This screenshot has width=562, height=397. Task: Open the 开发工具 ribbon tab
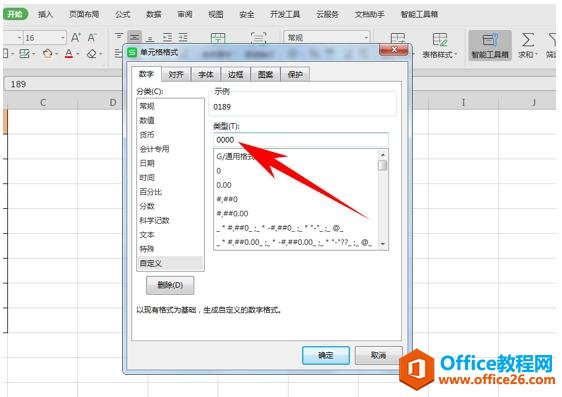(285, 14)
